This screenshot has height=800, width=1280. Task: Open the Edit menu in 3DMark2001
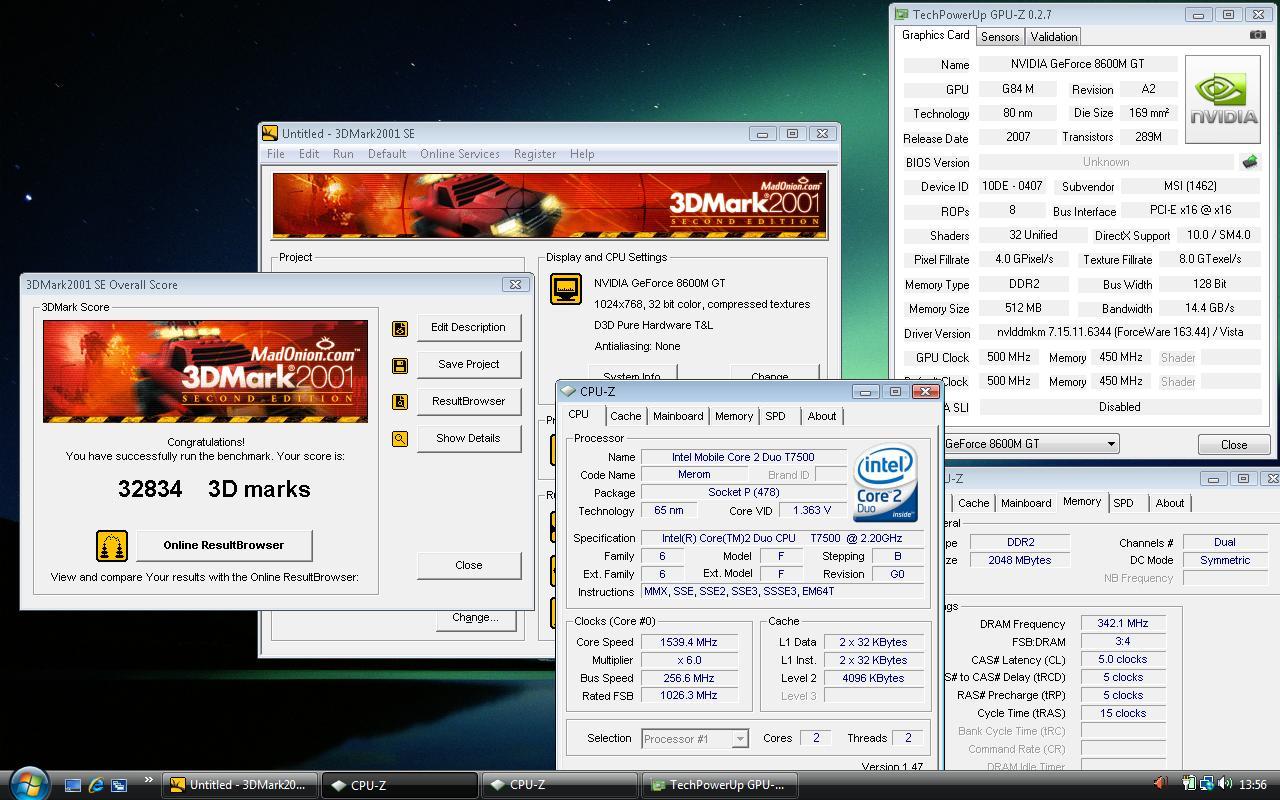[309, 154]
